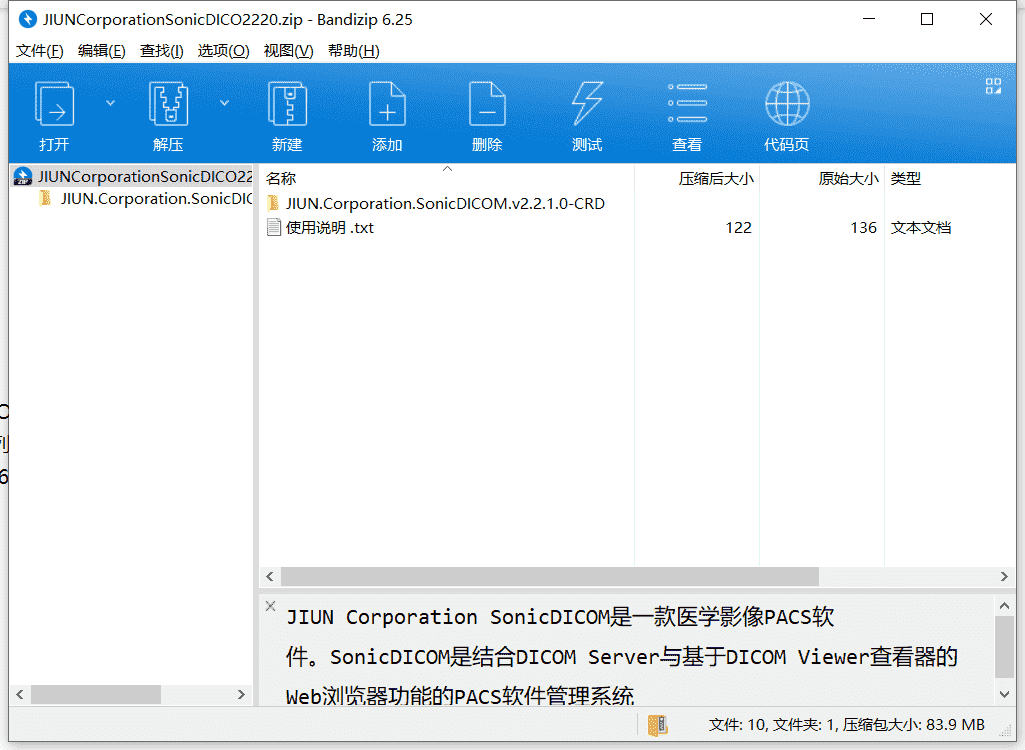Click the comment pane vertical scrollbar thumb
Screen dimensions: 1025x750
point(1004,647)
